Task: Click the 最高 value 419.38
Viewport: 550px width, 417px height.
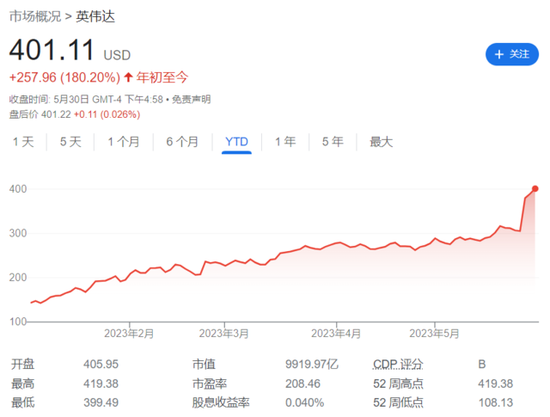Action: coord(101,384)
